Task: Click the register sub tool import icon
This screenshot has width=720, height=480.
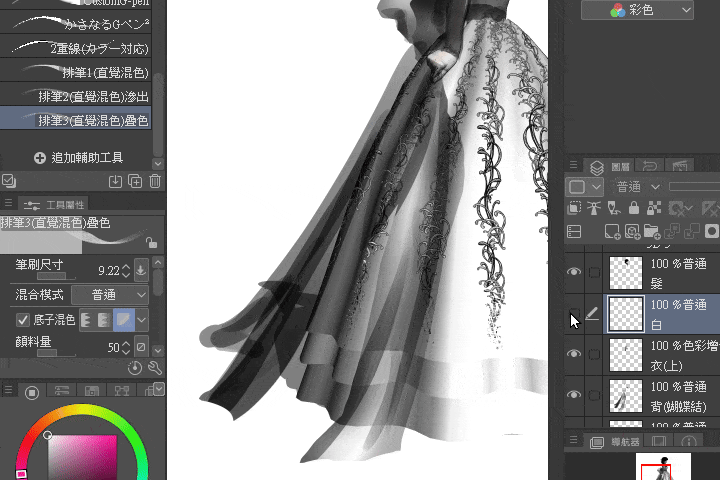Action: [x=115, y=181]
